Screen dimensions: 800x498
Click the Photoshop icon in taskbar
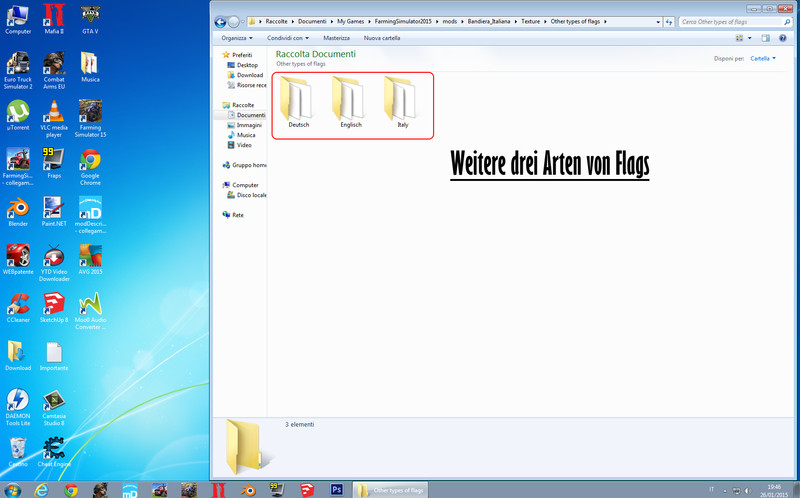[x=338, y=490]
